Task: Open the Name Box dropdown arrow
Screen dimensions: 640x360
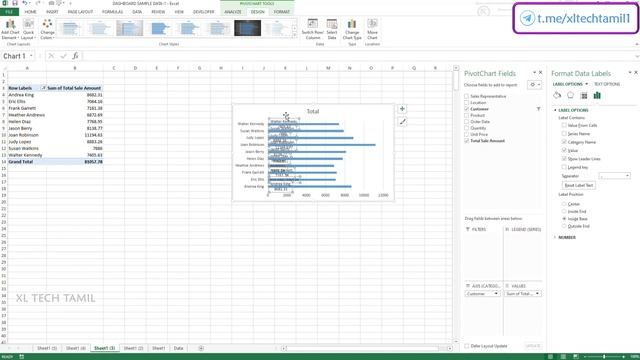Action: click(x=31, y=56)
